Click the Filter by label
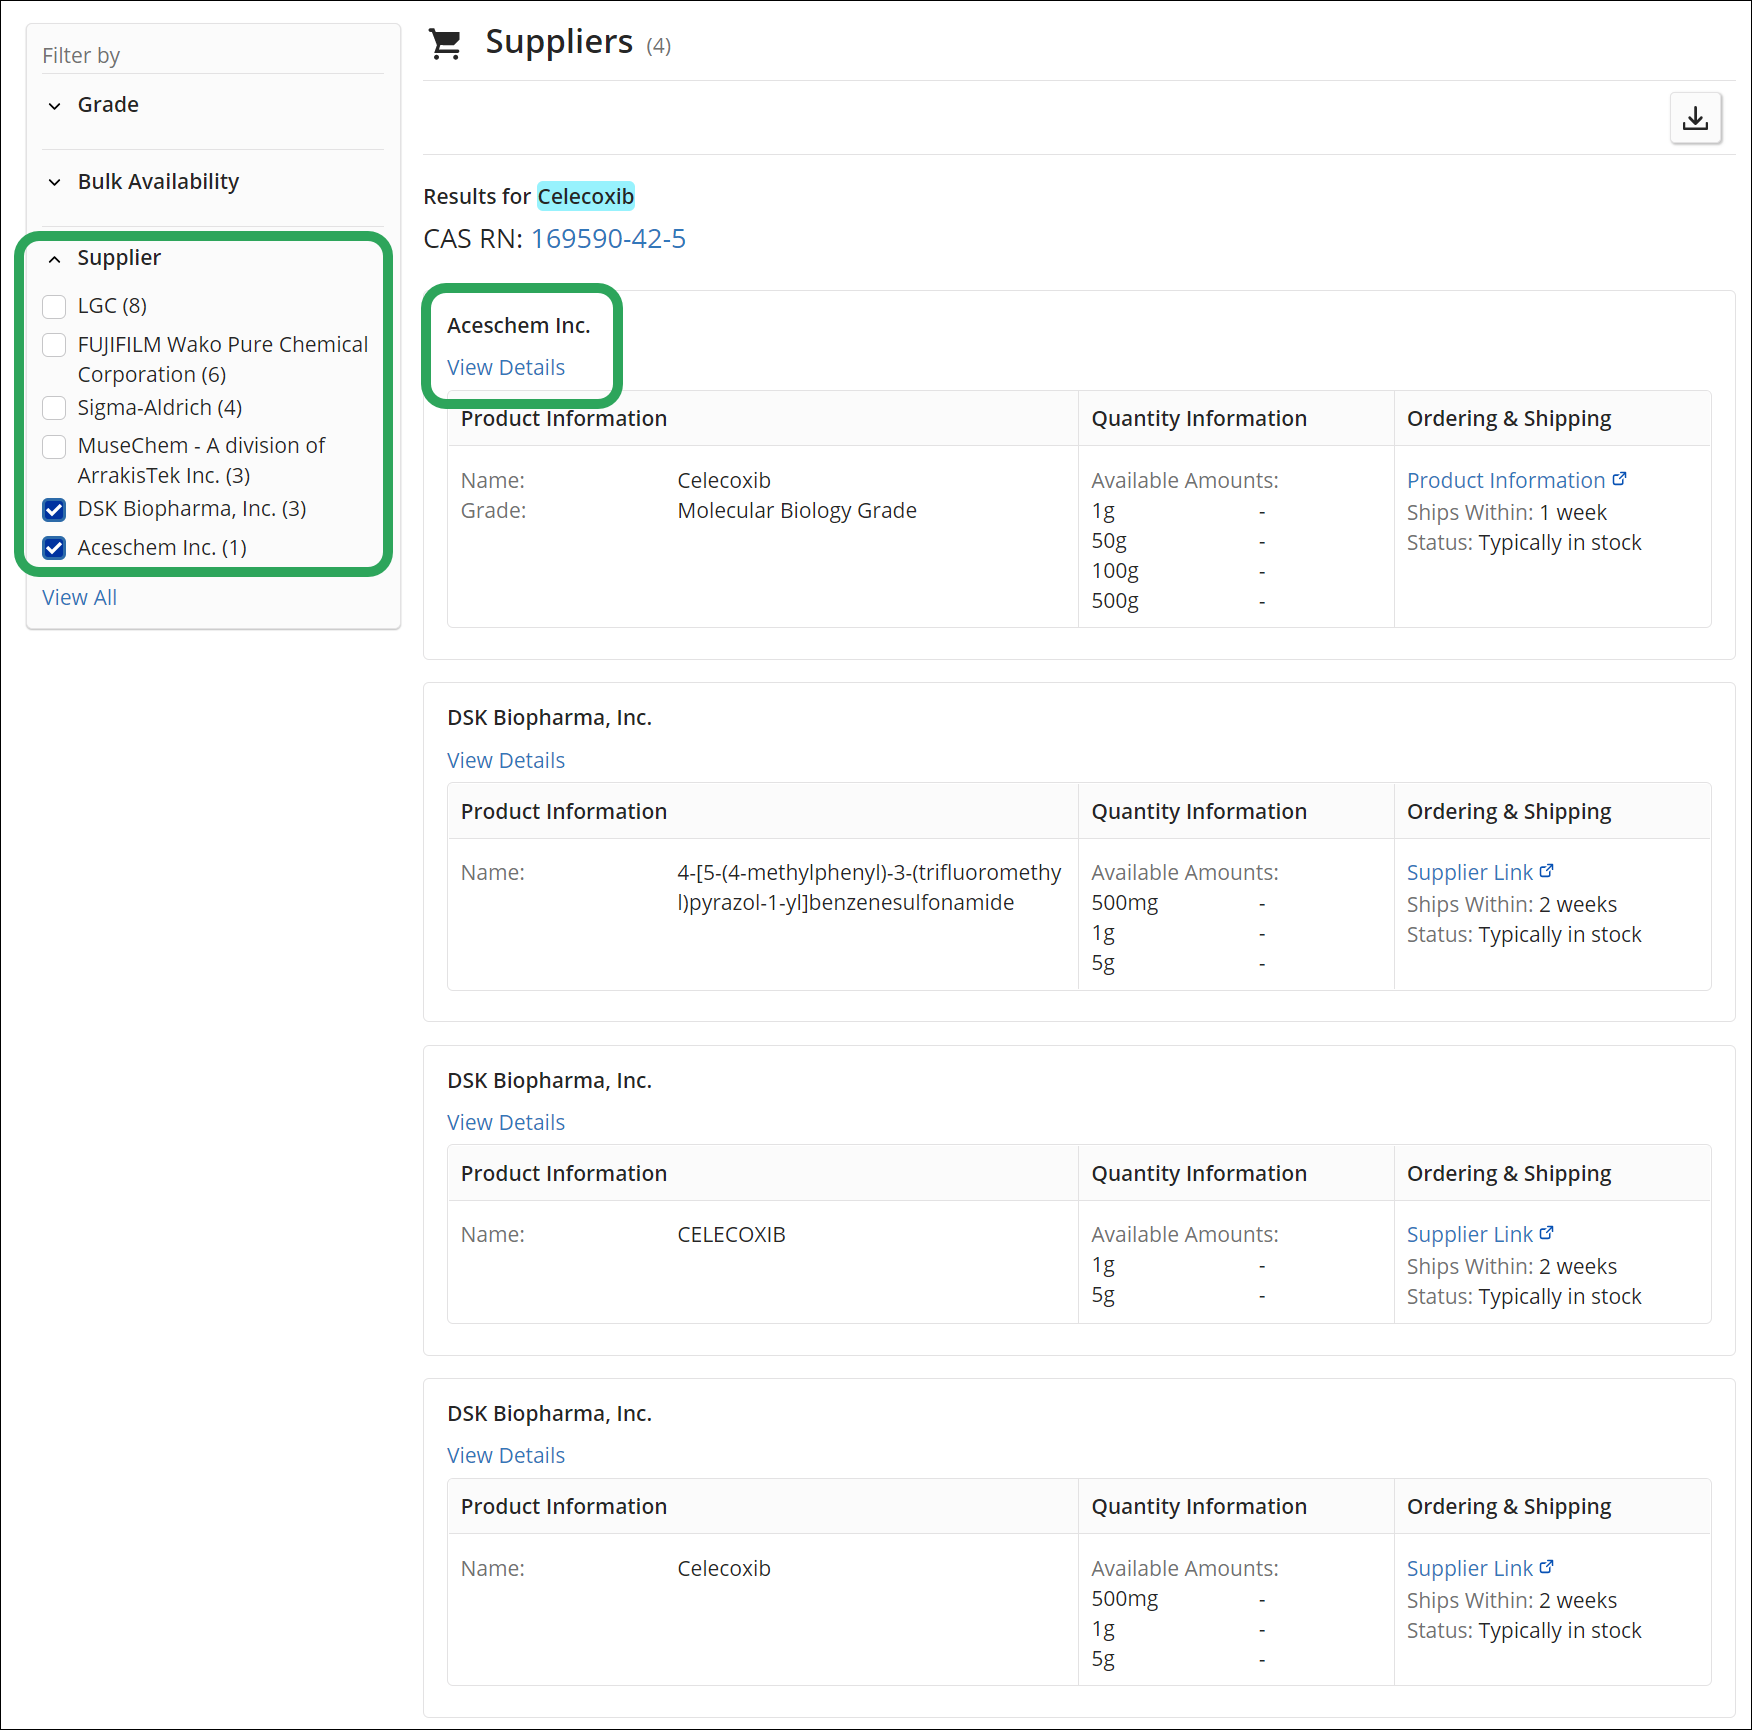 [x=81, y=55]
